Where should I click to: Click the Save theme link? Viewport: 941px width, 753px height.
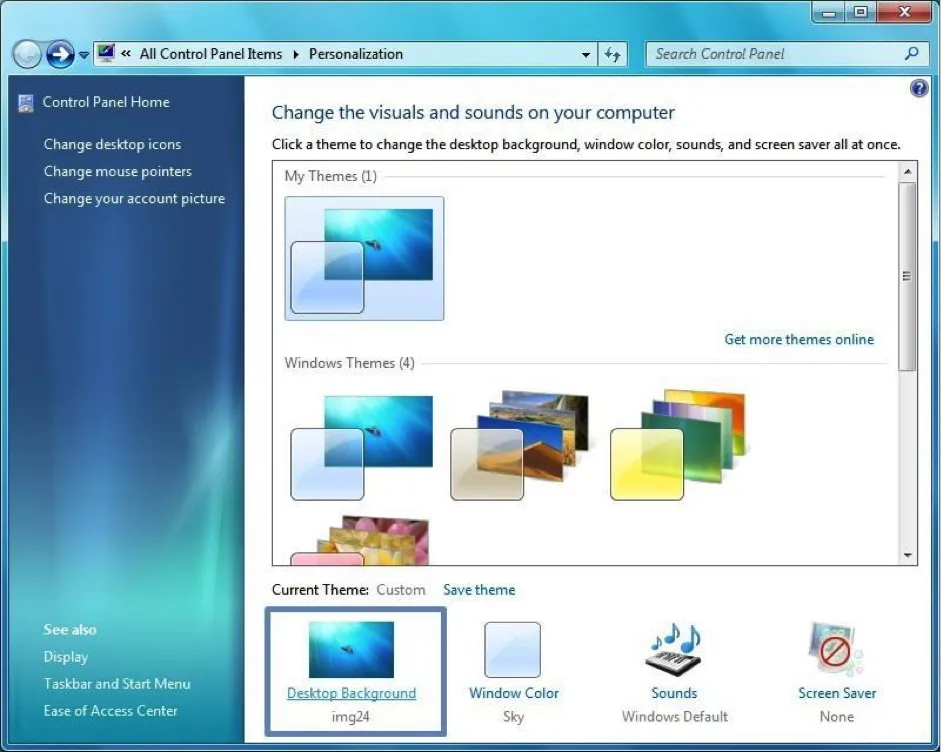pos(479,590)
